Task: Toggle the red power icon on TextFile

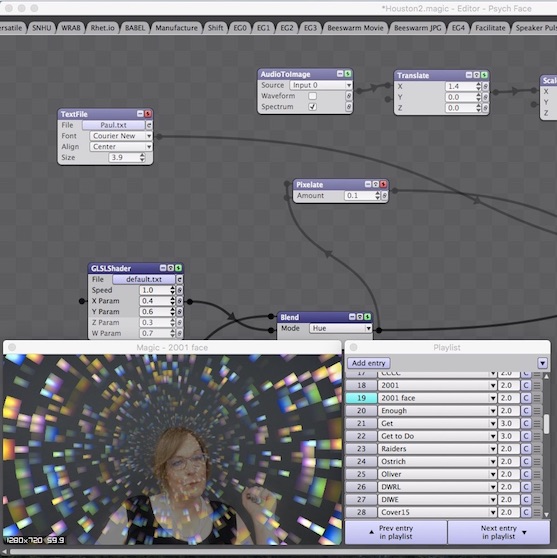Action: click(x=148, y=114)
